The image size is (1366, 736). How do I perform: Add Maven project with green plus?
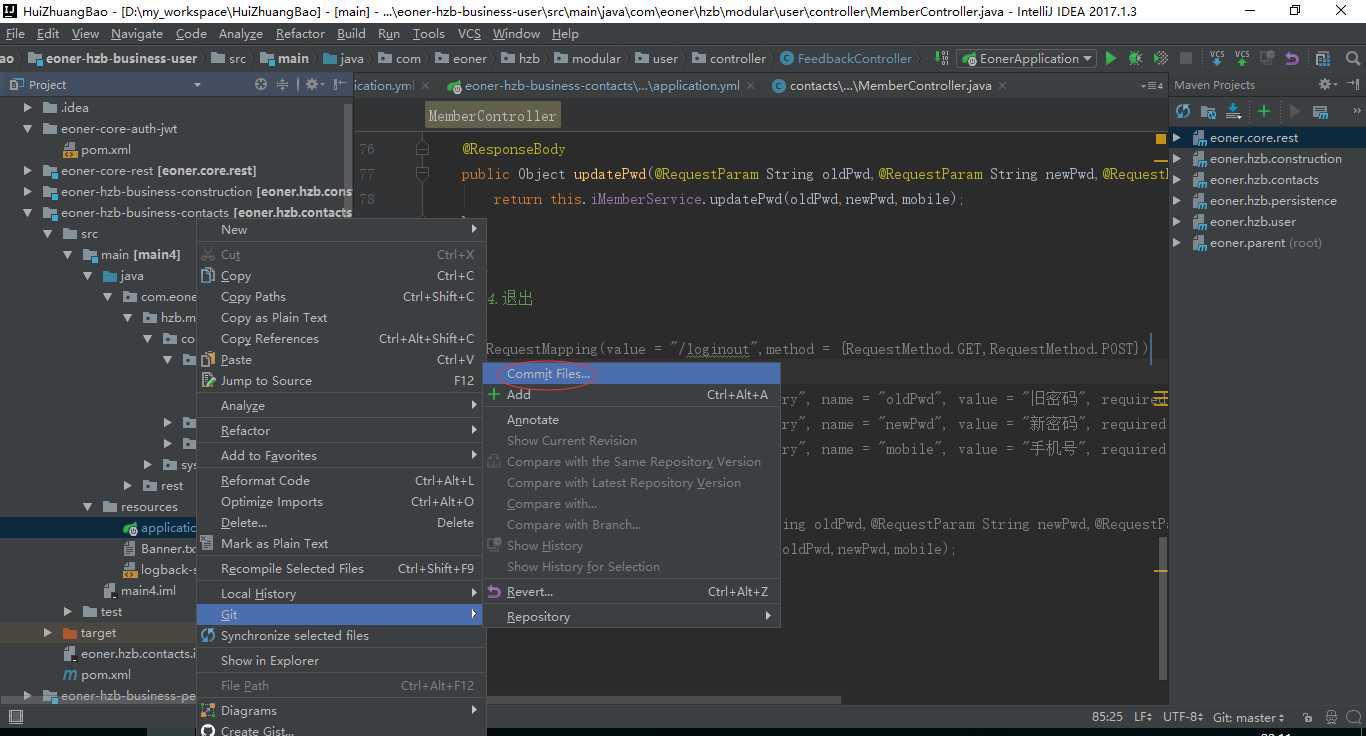(x=1264, y=111)
